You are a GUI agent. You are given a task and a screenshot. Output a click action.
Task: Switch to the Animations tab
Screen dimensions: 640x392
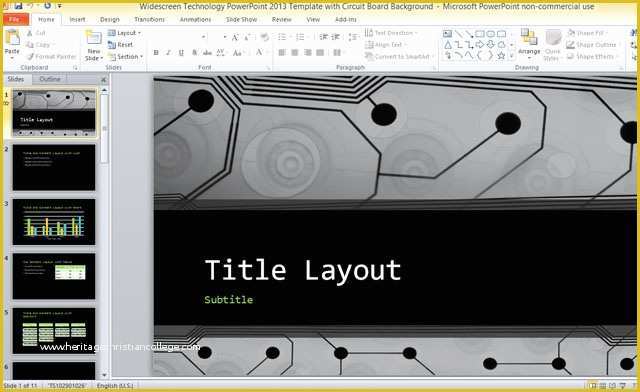click(196, 19)
